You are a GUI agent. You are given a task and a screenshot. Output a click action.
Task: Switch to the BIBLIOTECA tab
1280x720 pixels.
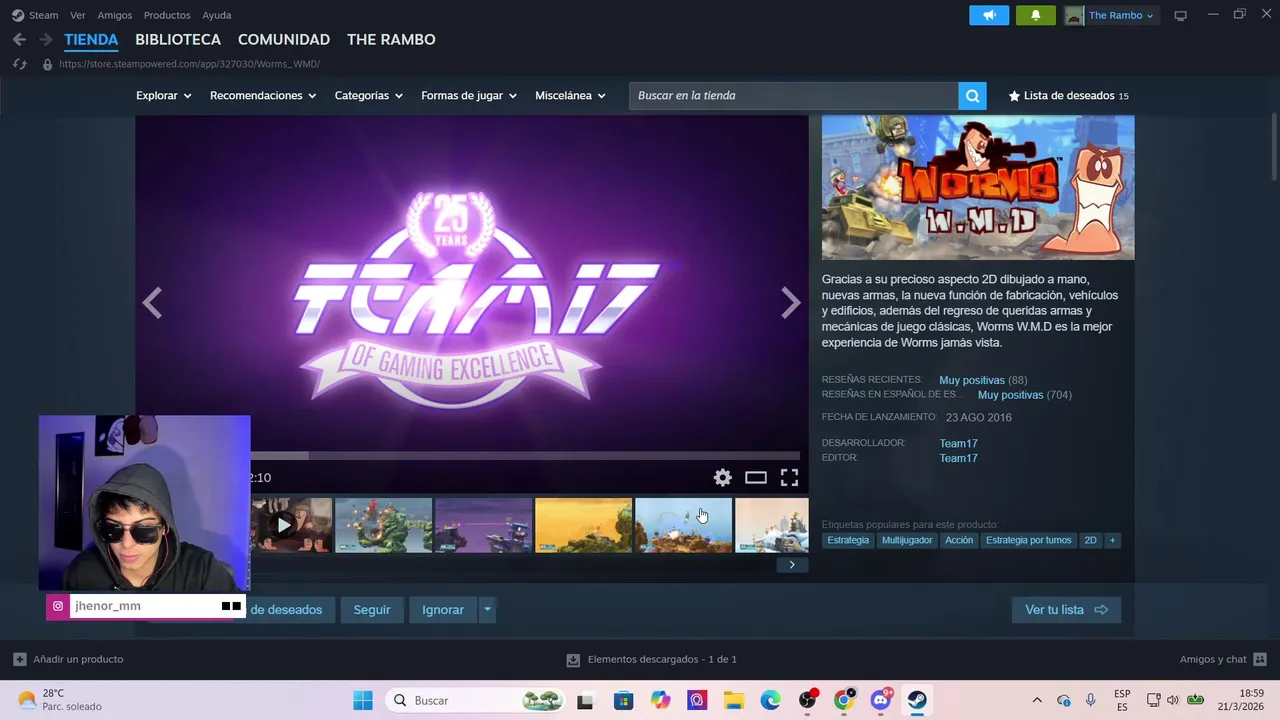pyautogui.click(x=178, y=40)
